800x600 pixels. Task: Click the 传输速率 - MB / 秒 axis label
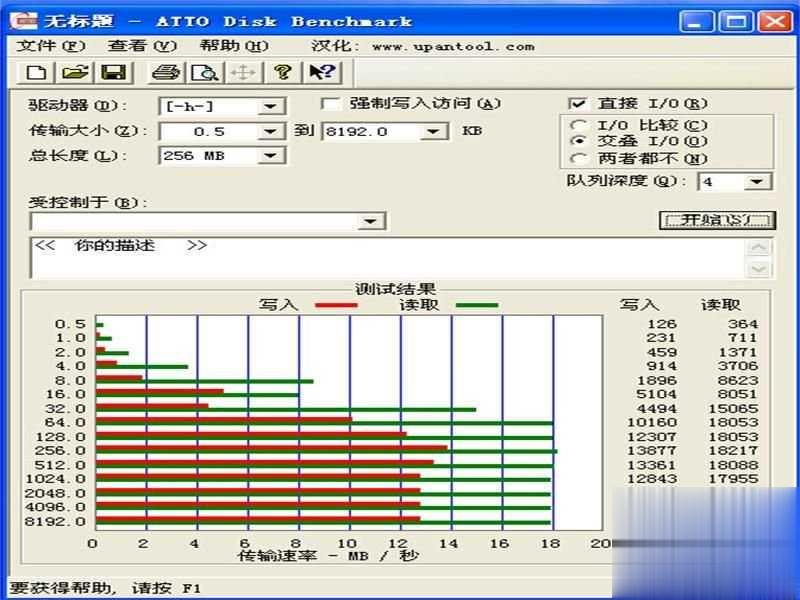point(328,556)
